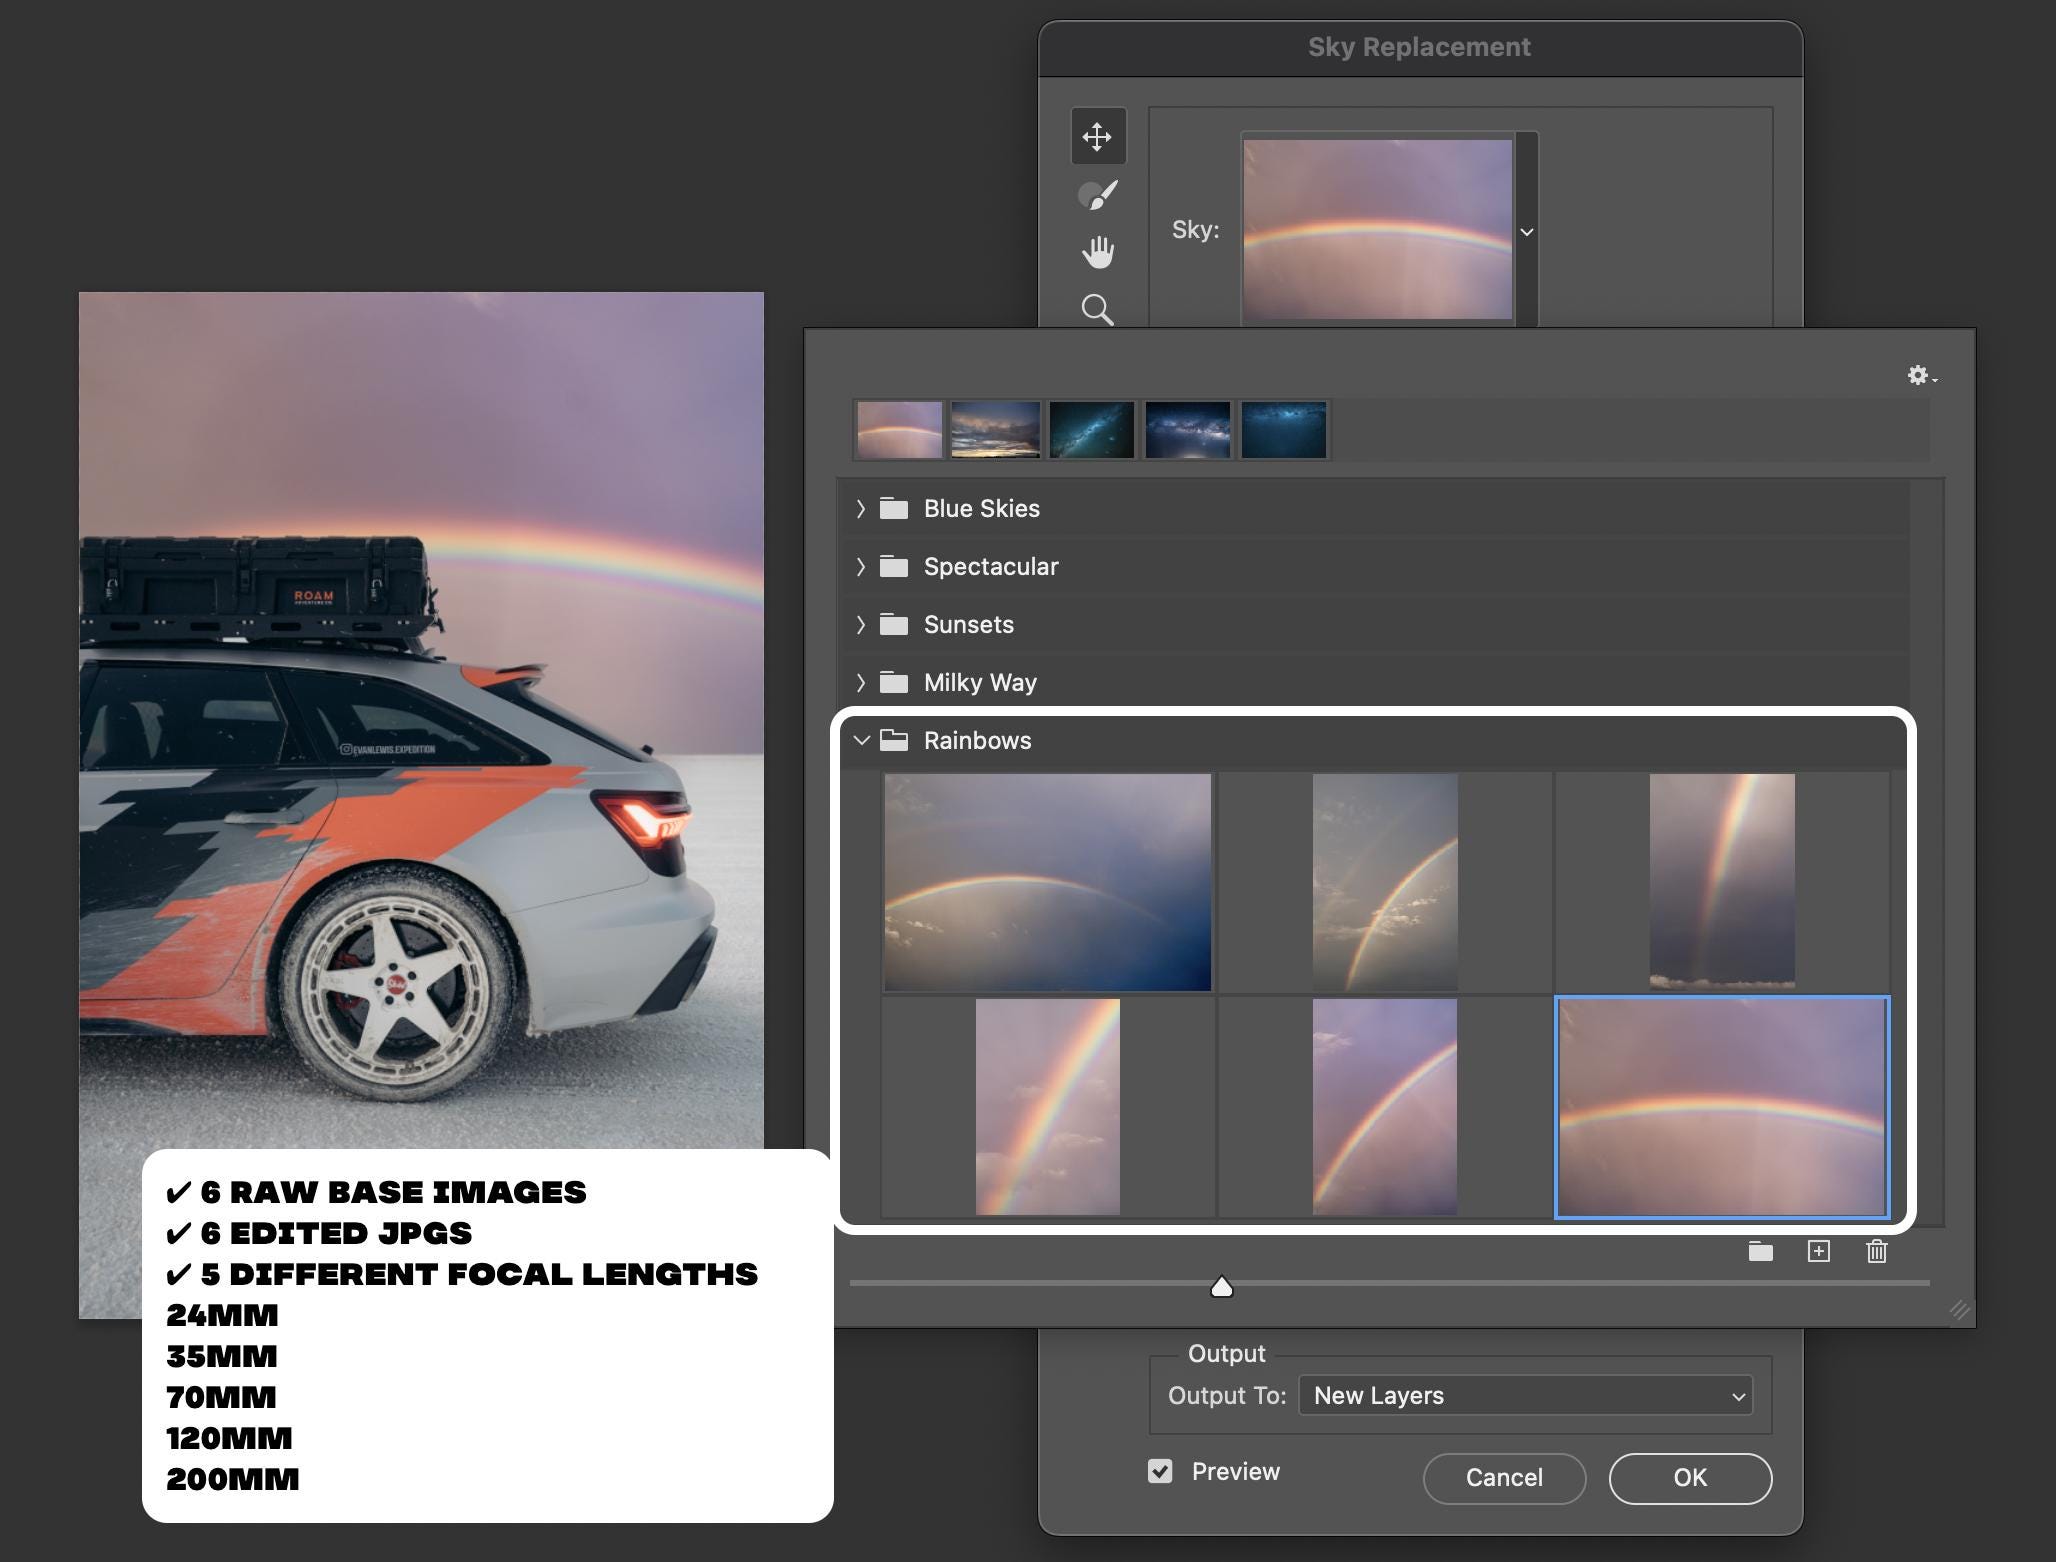
Task: Open the Sky Replacement settings gear menu
Action: click(1918, 376)
